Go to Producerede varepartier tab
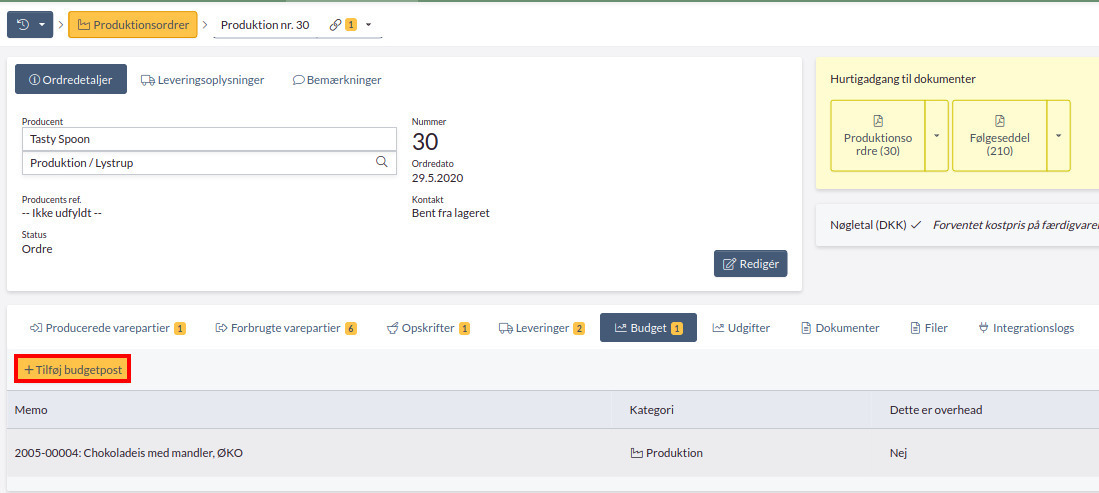This screenshot has height=493, width=1099. (x=107, y=328)
